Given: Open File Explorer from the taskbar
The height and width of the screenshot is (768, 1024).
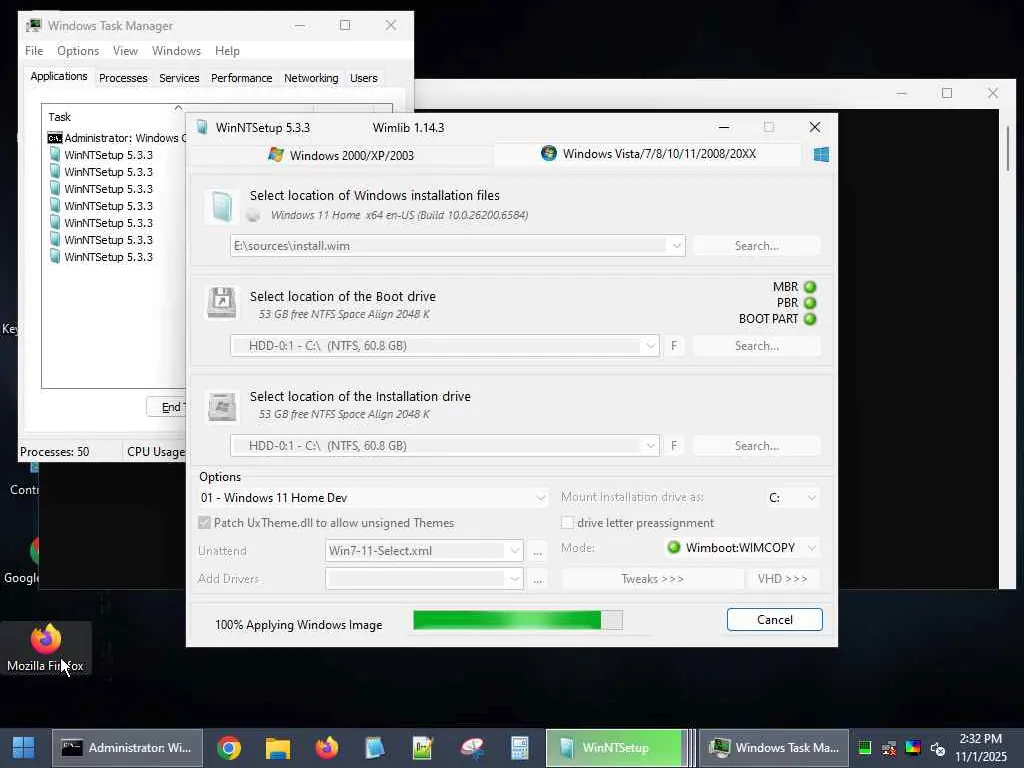Looking at the screenshot, I should coord(278,748).
